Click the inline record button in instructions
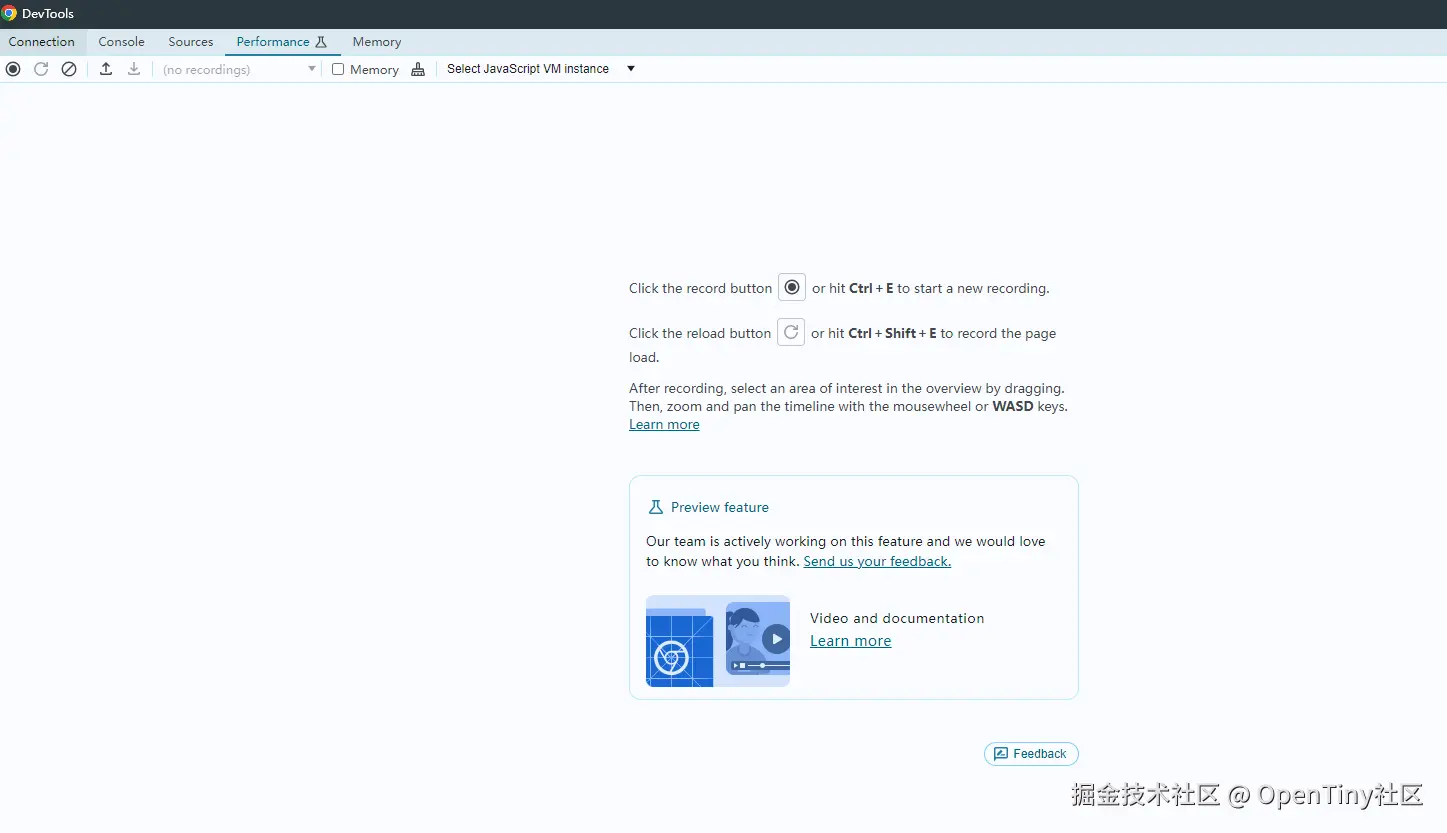 click(792, 287)
